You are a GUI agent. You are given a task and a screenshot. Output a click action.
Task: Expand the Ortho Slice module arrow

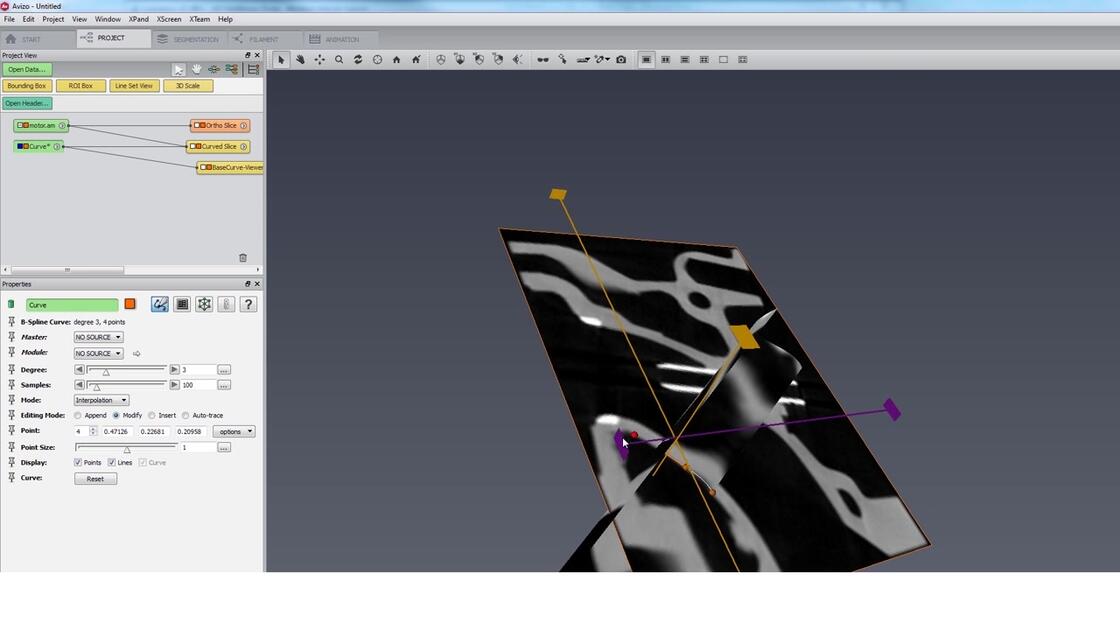point(244,126)
